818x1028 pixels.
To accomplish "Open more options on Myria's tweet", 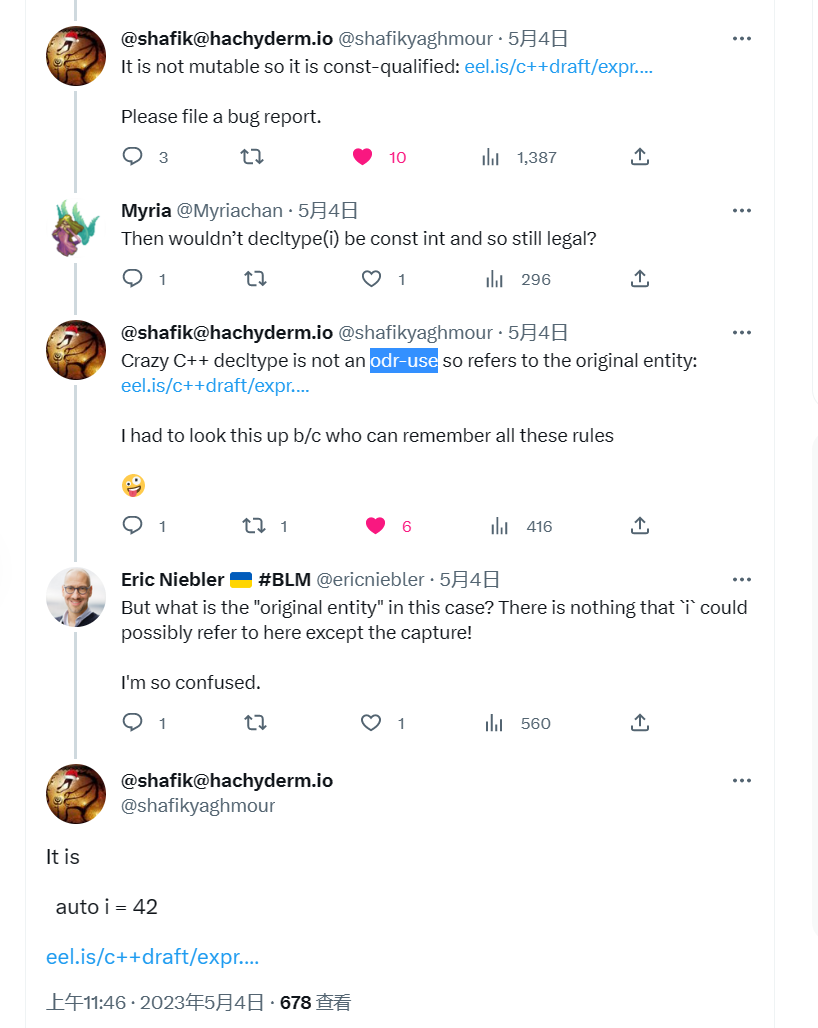I will pyautogui.click(x=741, y=210).
